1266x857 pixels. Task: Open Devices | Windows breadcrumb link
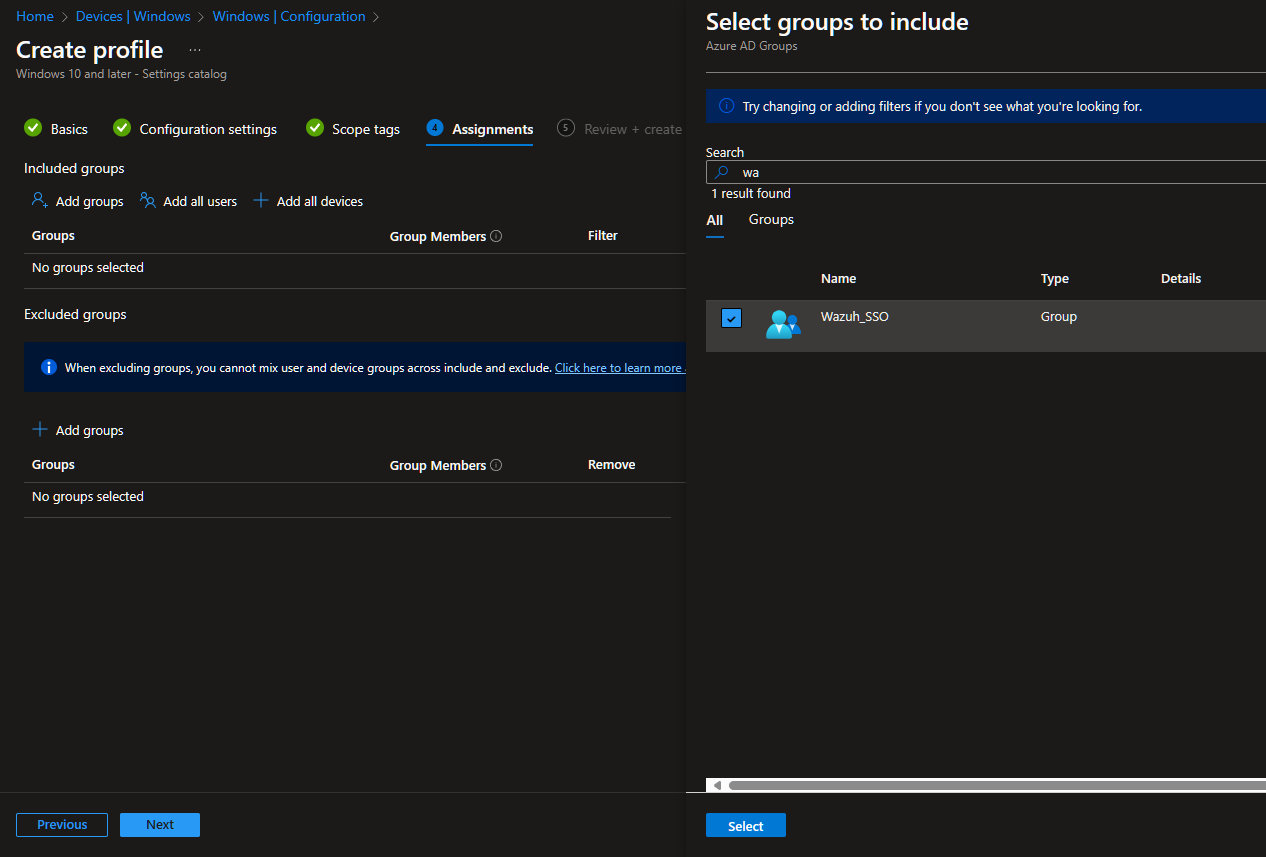[x=133, y=16]
